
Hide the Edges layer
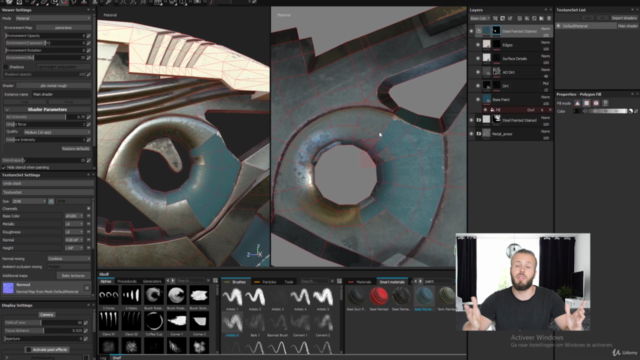(478, 45)
